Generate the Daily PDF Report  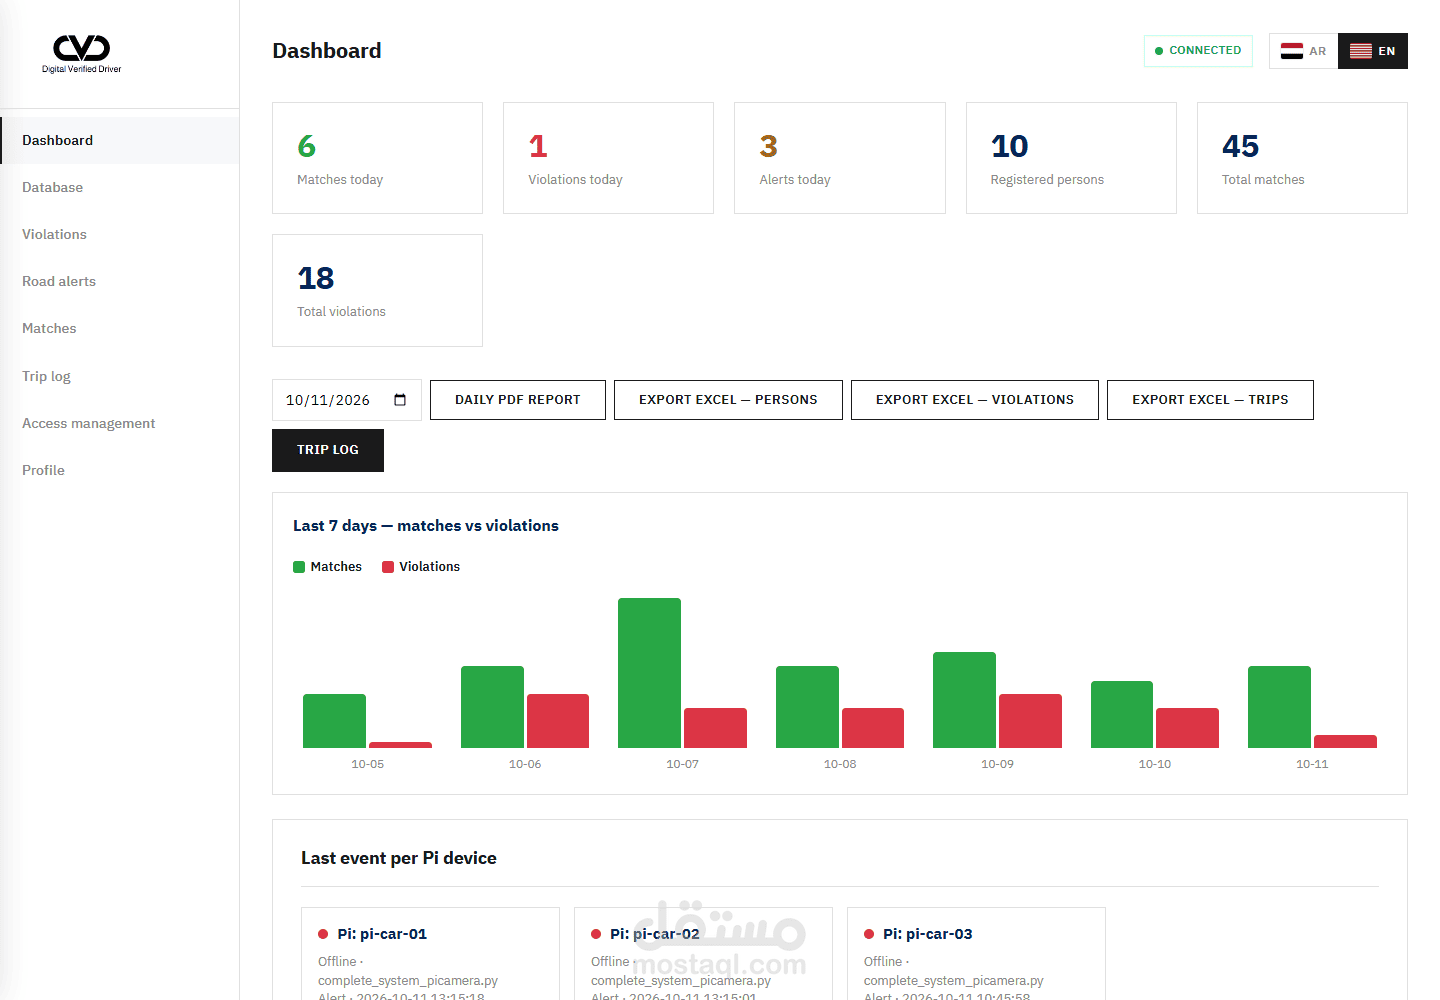pos(518,400)
